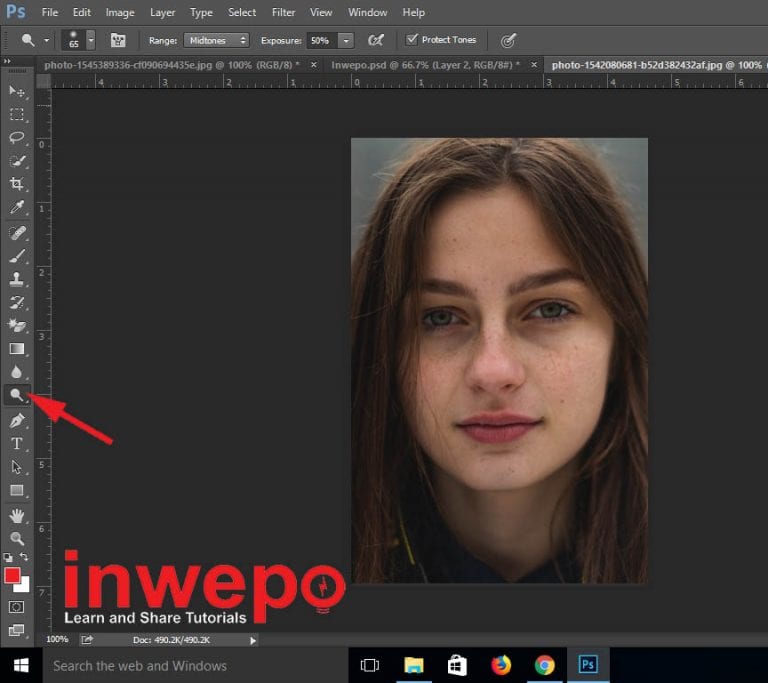The image size is (768, 683).
Task: Click the 100% zoom level field
Action: point(57,639)
